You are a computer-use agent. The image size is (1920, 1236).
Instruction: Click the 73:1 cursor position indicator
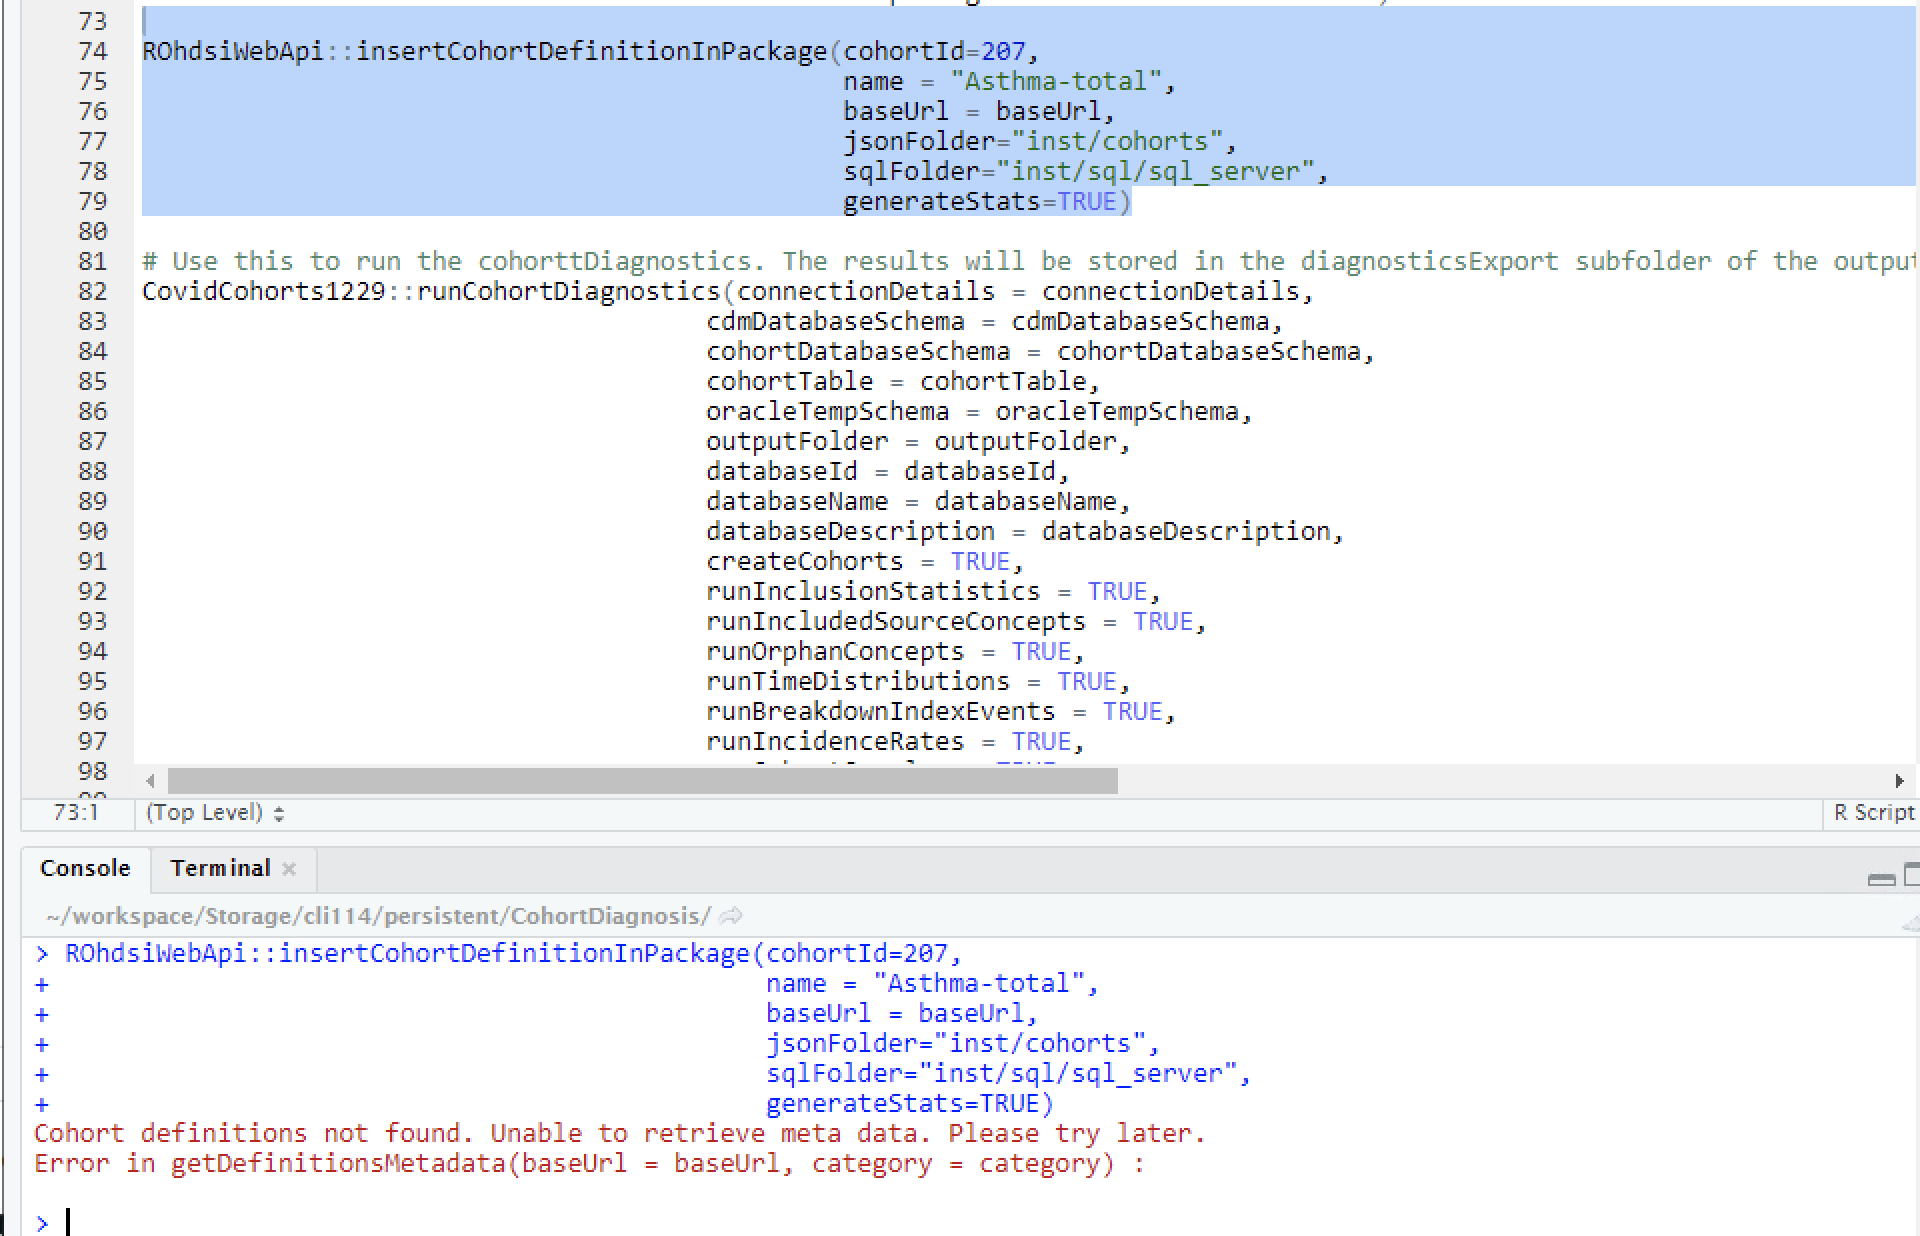(73, 813)
